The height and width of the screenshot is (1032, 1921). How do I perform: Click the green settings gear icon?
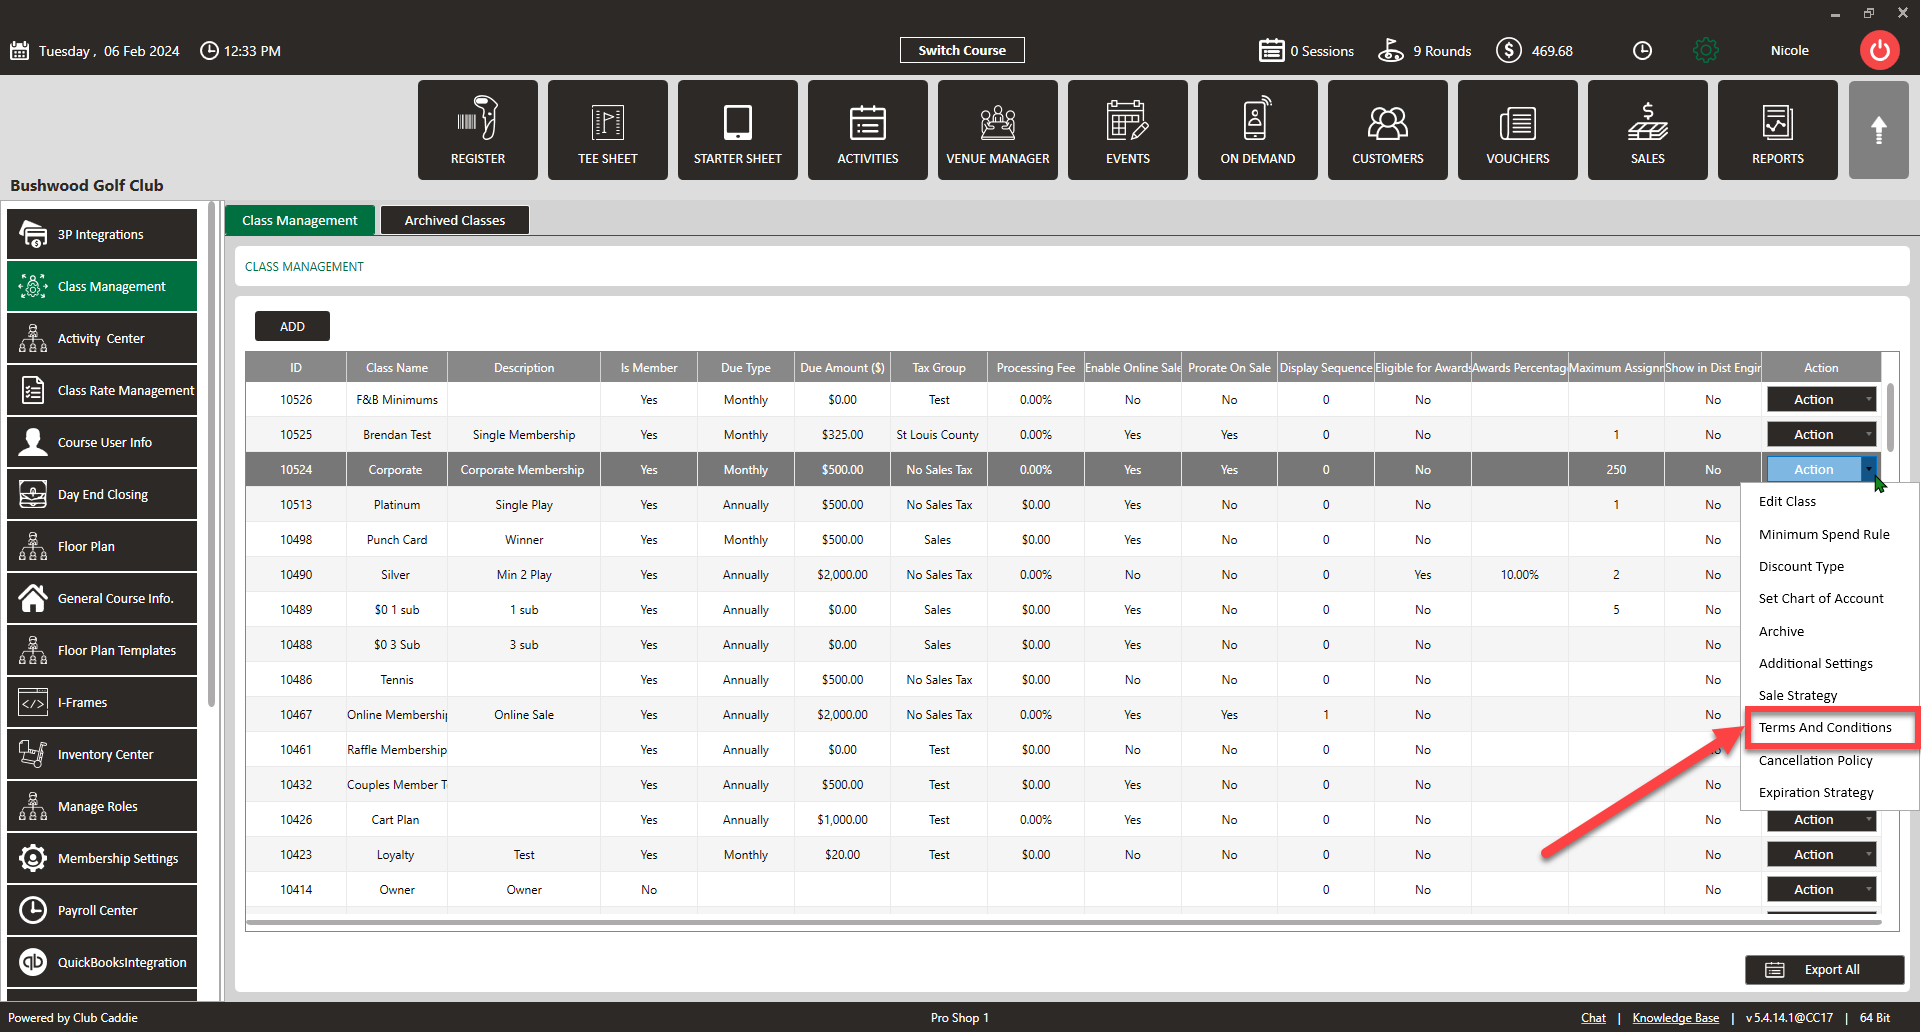point(1706,50)
